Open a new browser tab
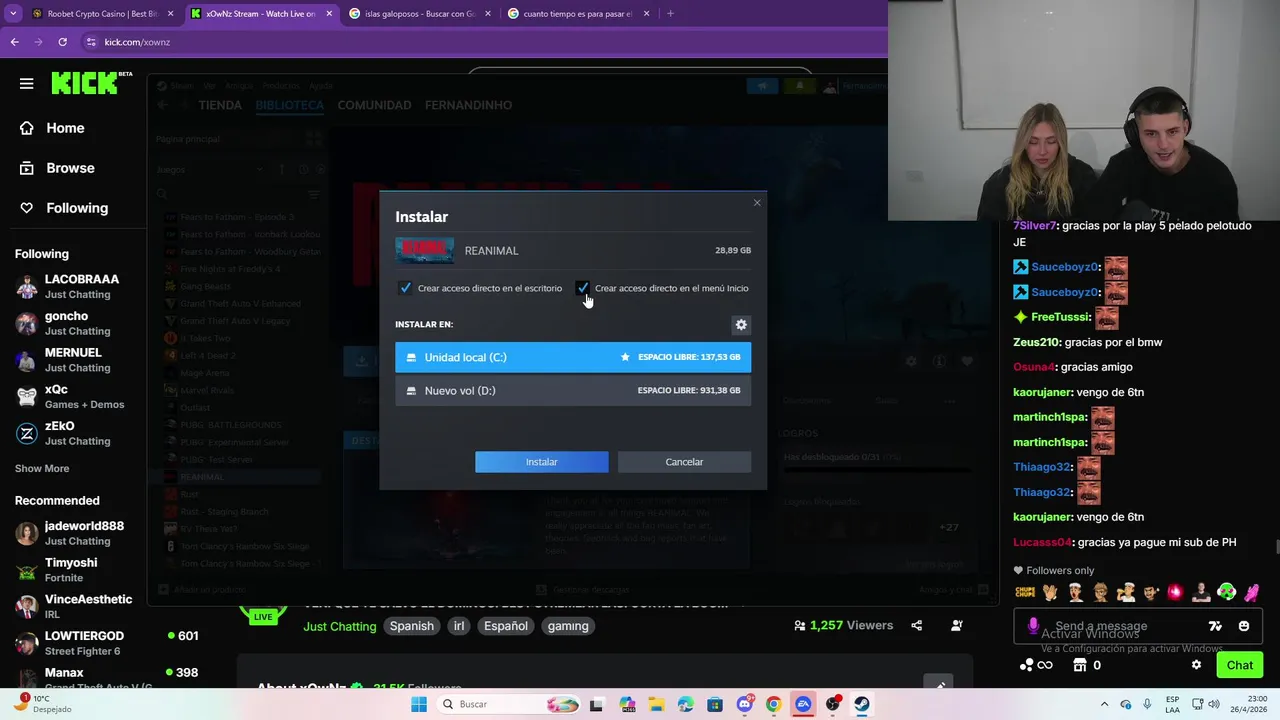This screenshot has width=1280, height=720. coord(670,14)
